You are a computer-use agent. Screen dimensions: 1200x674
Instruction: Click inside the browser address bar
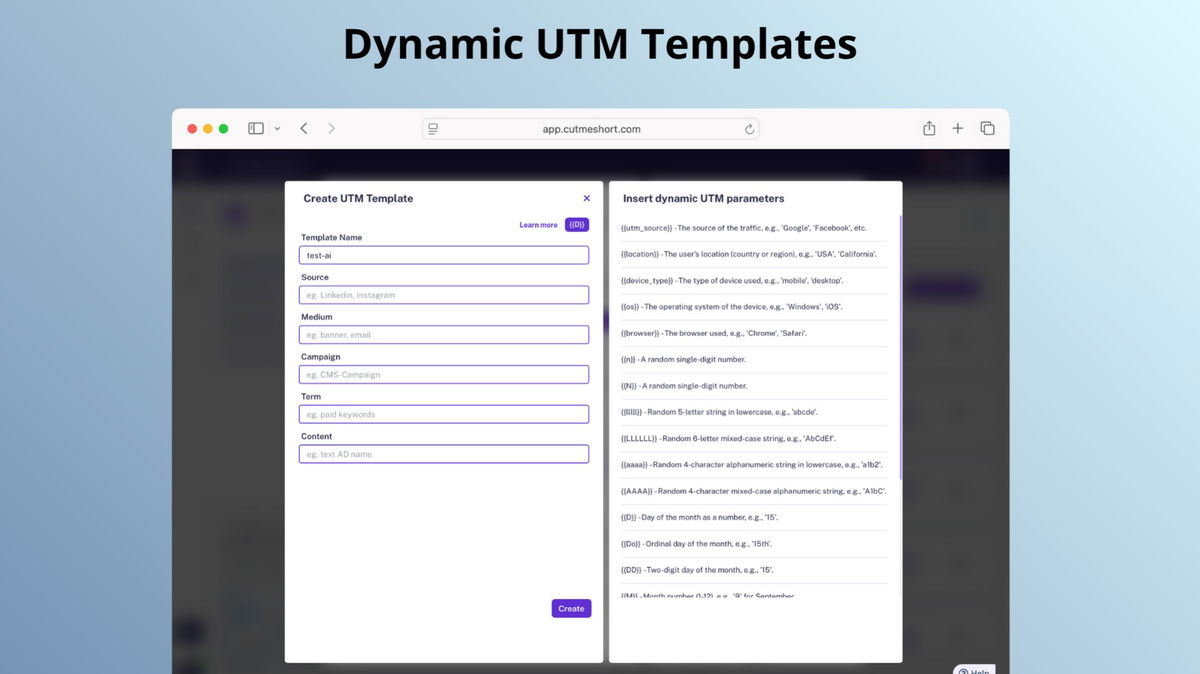tap(590, 128)
